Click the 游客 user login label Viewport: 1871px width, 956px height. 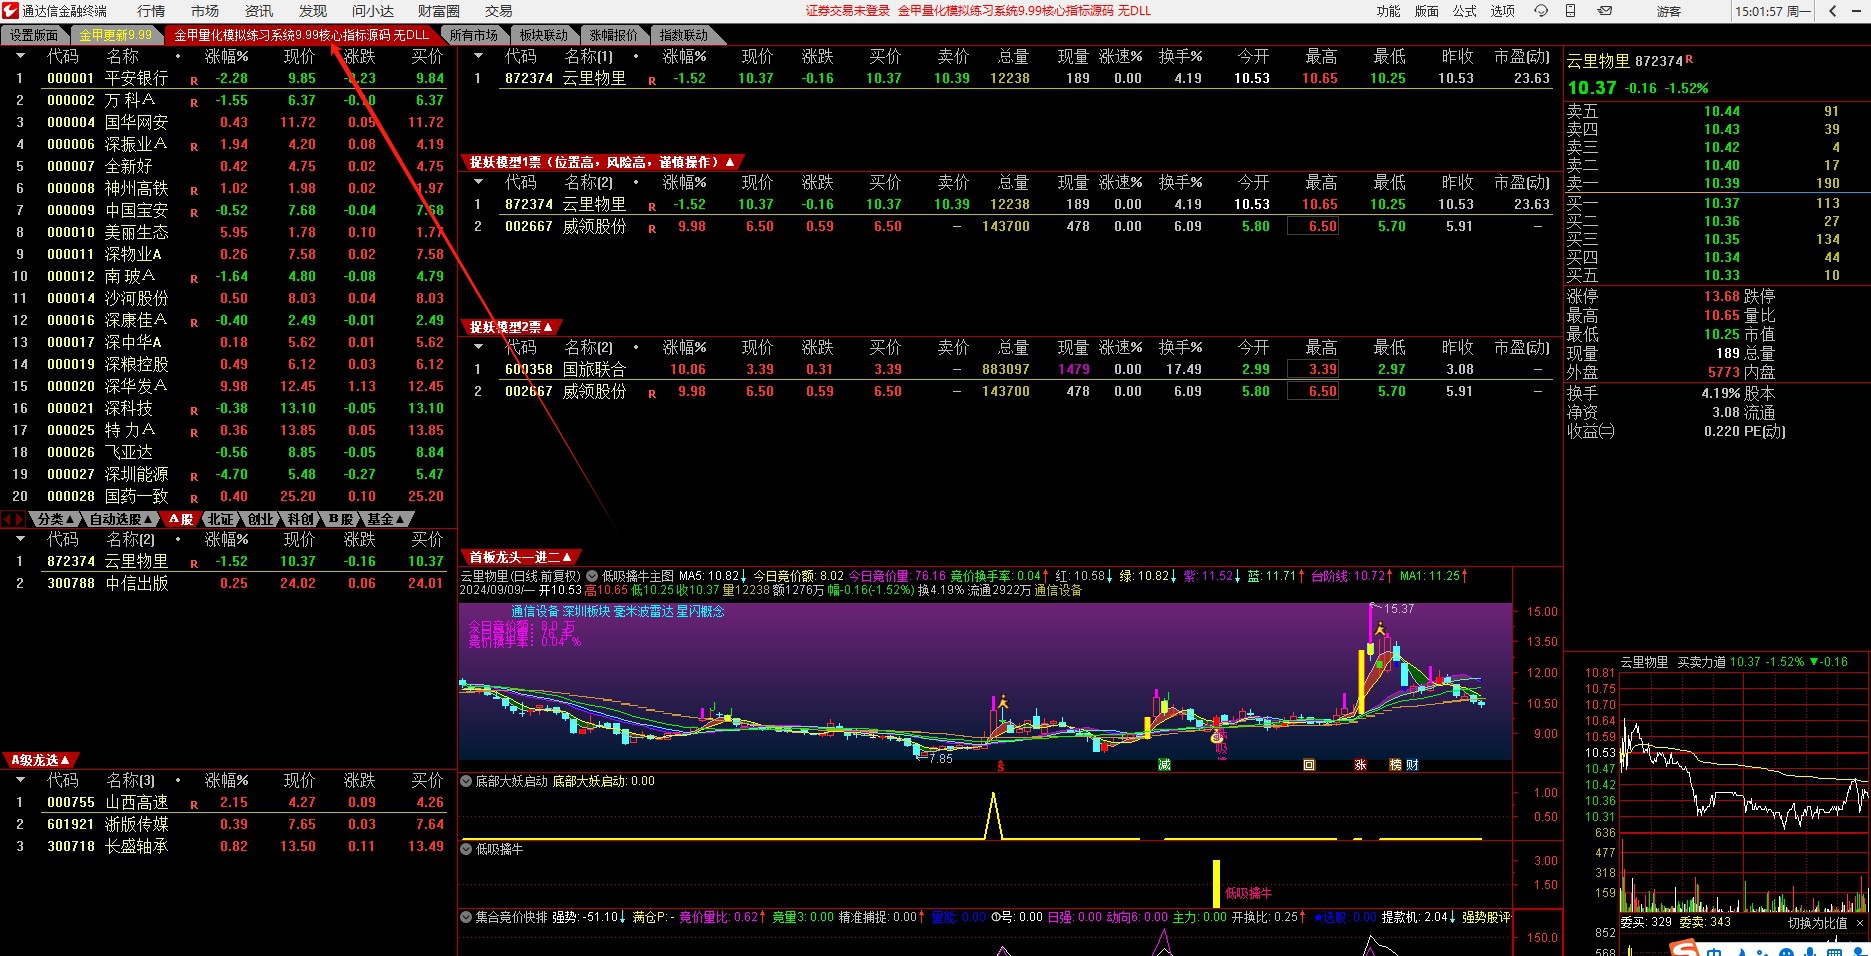(x=1668, y=12)
